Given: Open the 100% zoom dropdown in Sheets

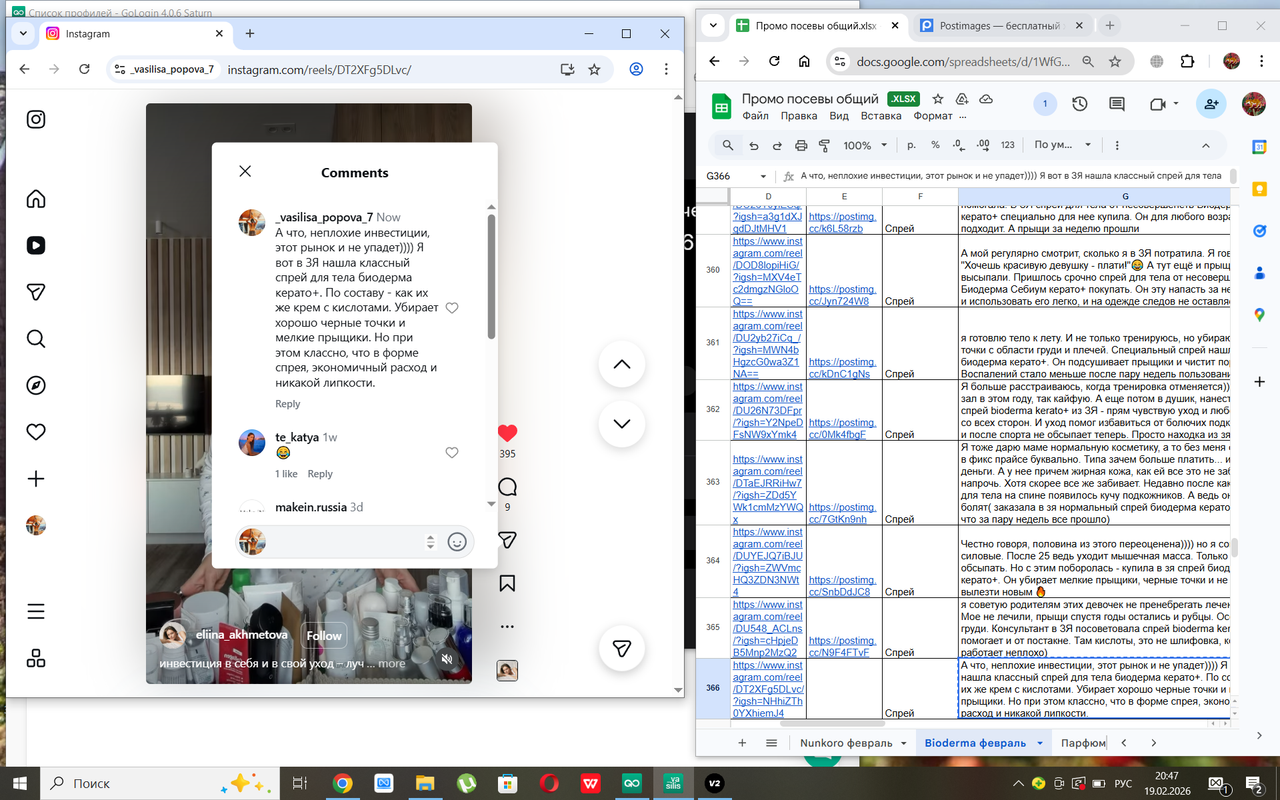Looking at the screenshot, I should tap(865, 145).
